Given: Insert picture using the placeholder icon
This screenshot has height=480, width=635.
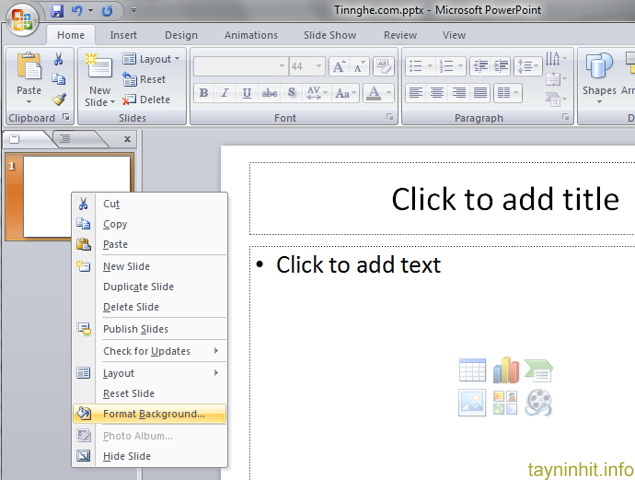Looking at the screenshot, I should [x=472, y=402].
